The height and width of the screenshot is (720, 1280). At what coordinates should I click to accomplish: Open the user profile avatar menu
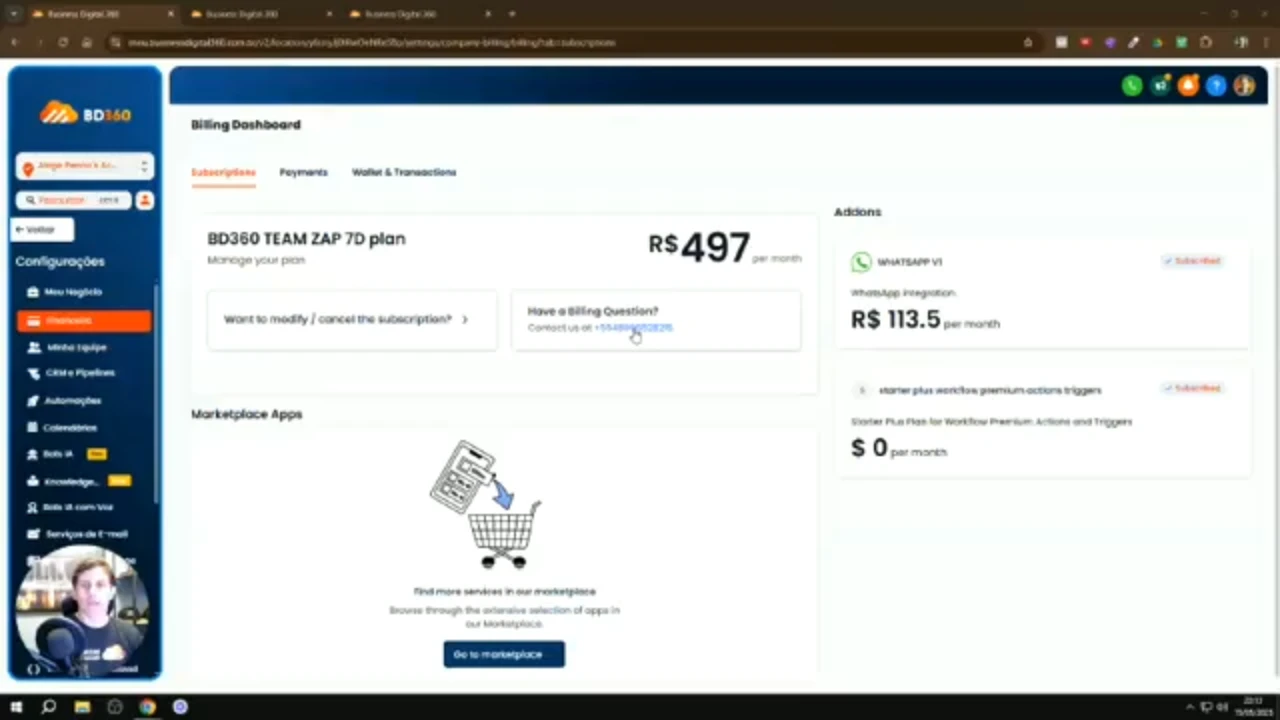[x=1244, y=86]
